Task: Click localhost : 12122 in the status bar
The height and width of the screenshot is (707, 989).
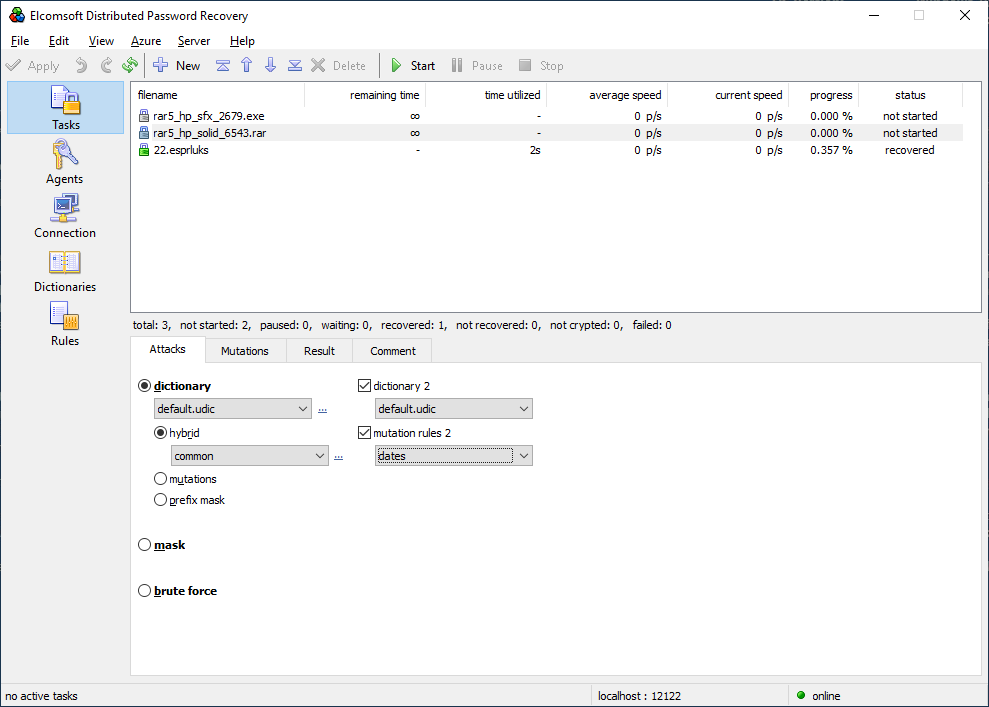Action: [640, 696]
